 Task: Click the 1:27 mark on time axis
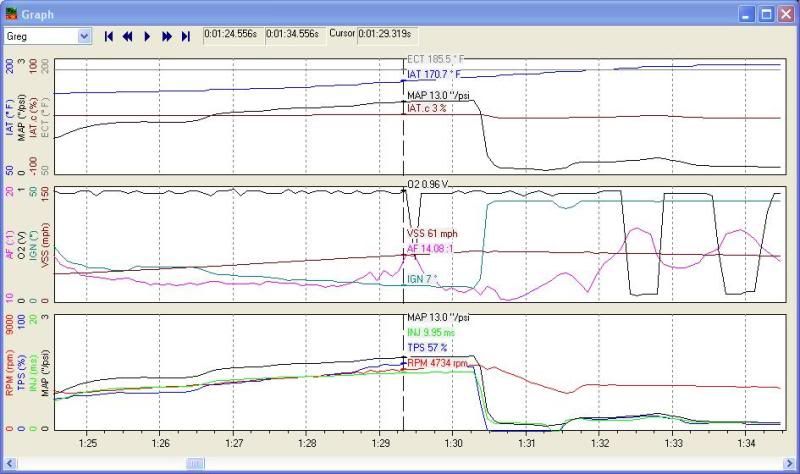pos(234,442)
